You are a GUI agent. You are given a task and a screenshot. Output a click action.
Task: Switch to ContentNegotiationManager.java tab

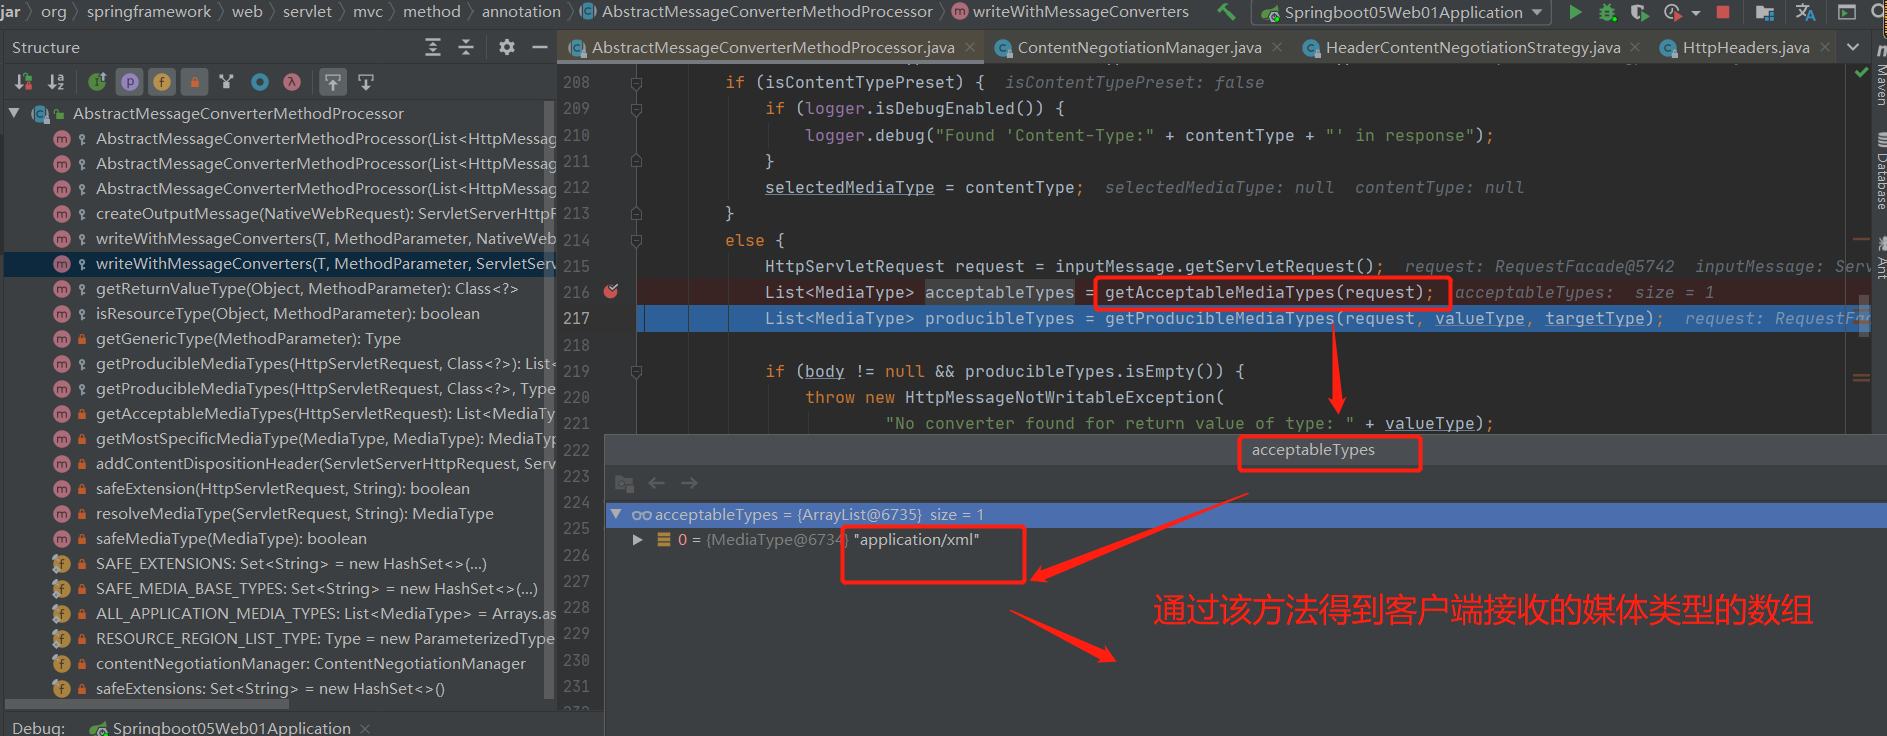1139,47
